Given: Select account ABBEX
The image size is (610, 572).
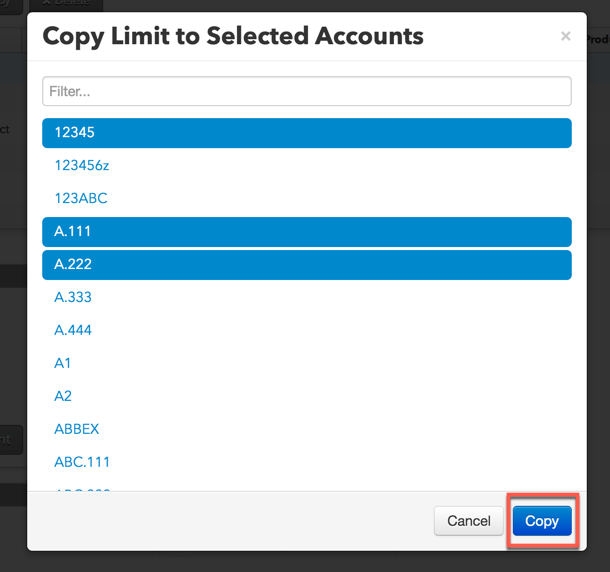Looking at the screenshot, I should pyautogui.click(x=307, y=429).
